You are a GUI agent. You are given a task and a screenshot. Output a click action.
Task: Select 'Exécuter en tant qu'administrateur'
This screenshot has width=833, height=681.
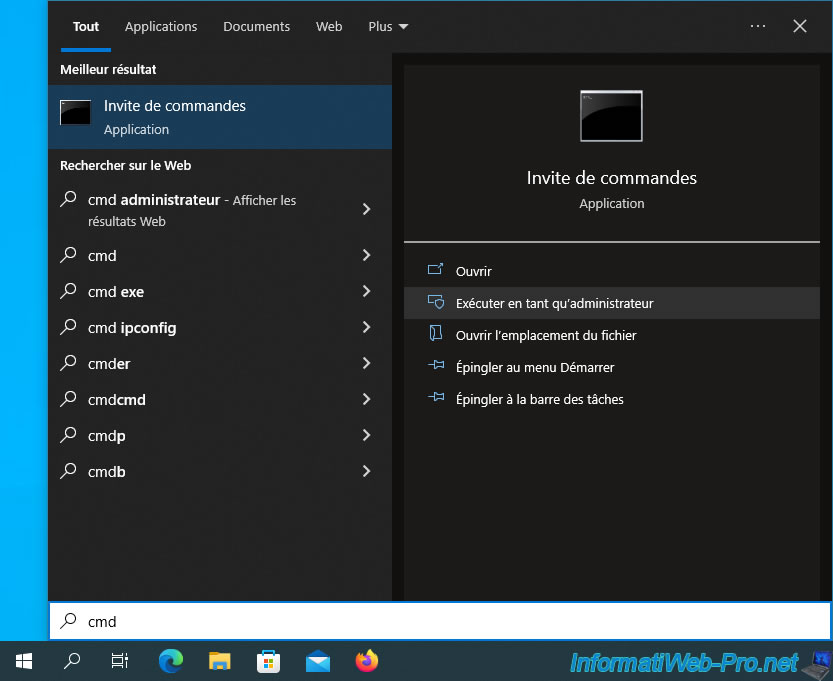[x=611, y=303]
